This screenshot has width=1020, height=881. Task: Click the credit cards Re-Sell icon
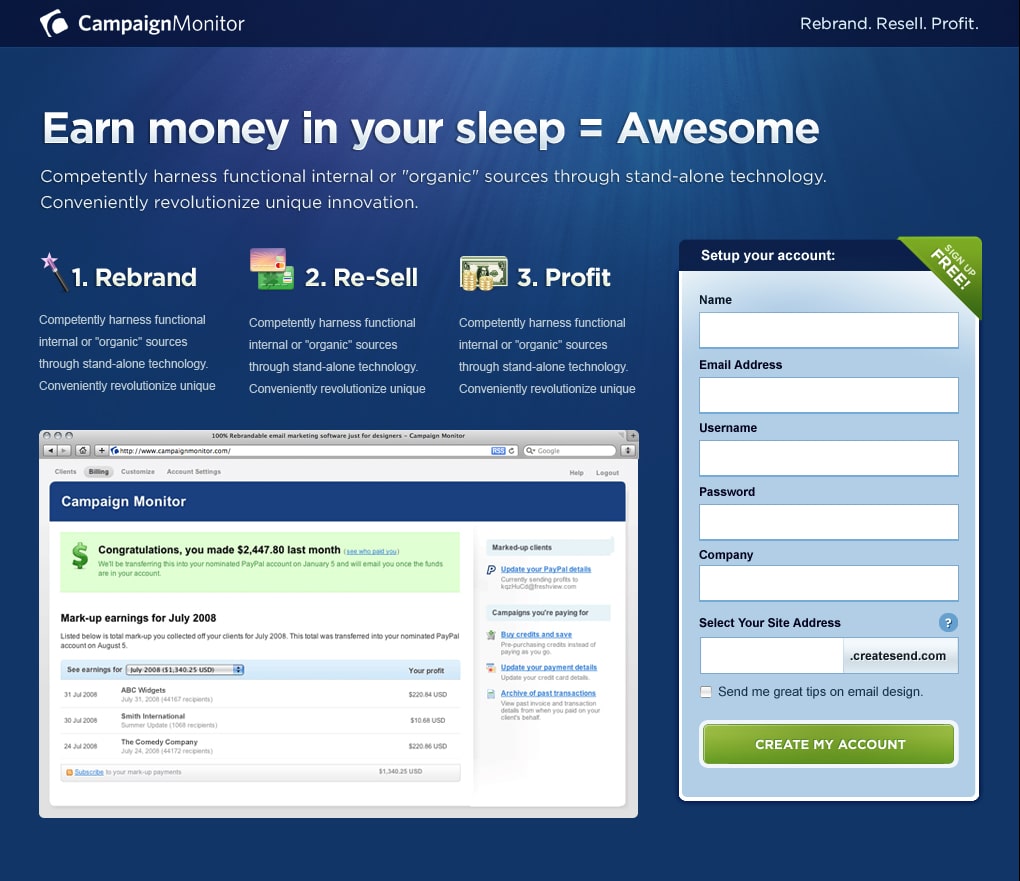(x=269, y=269)
